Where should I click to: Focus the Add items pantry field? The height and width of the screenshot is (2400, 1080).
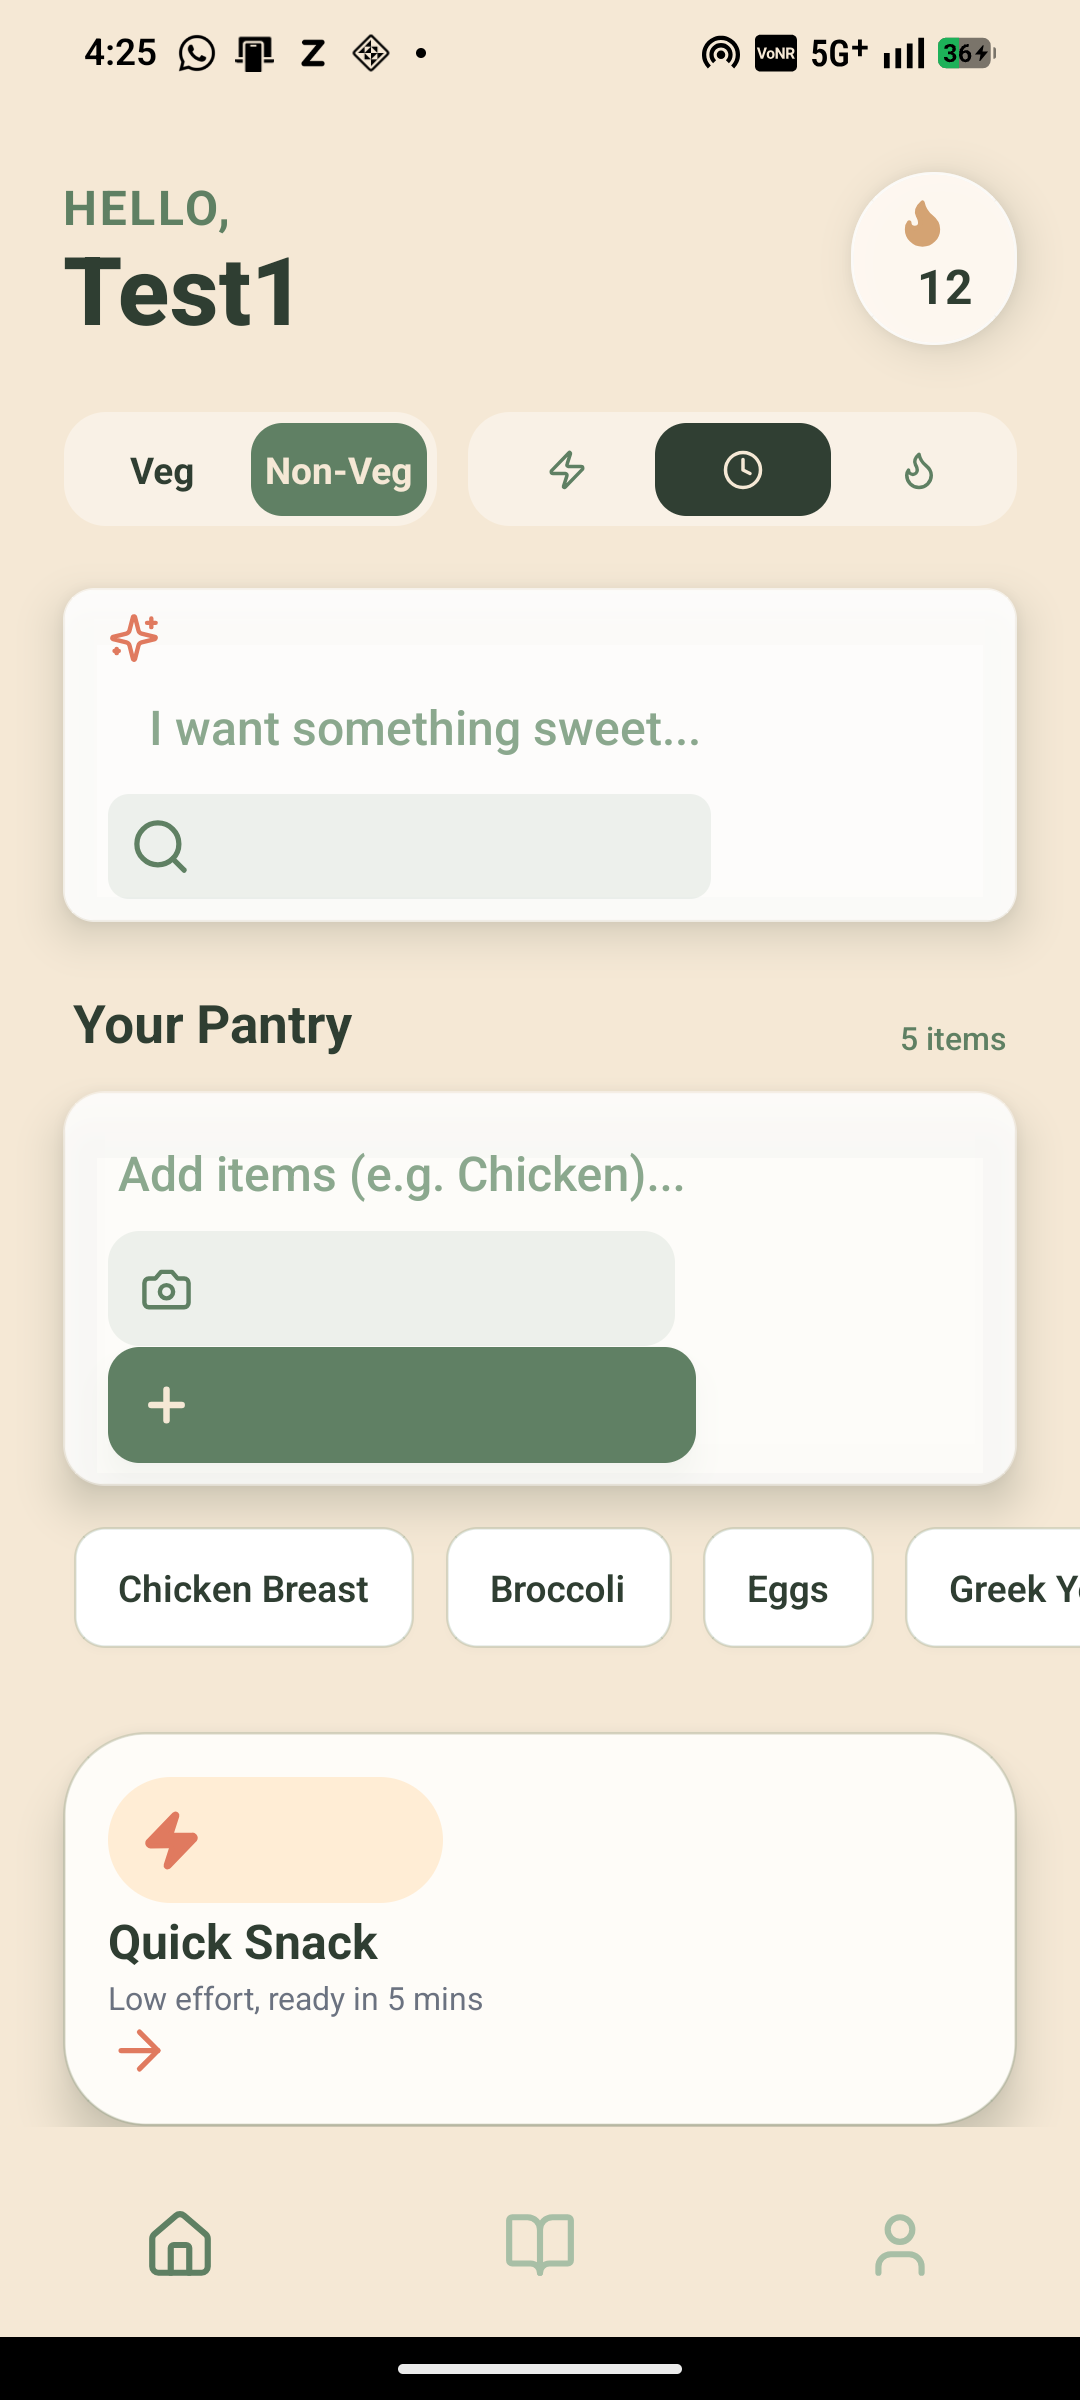click(540, 1175)
